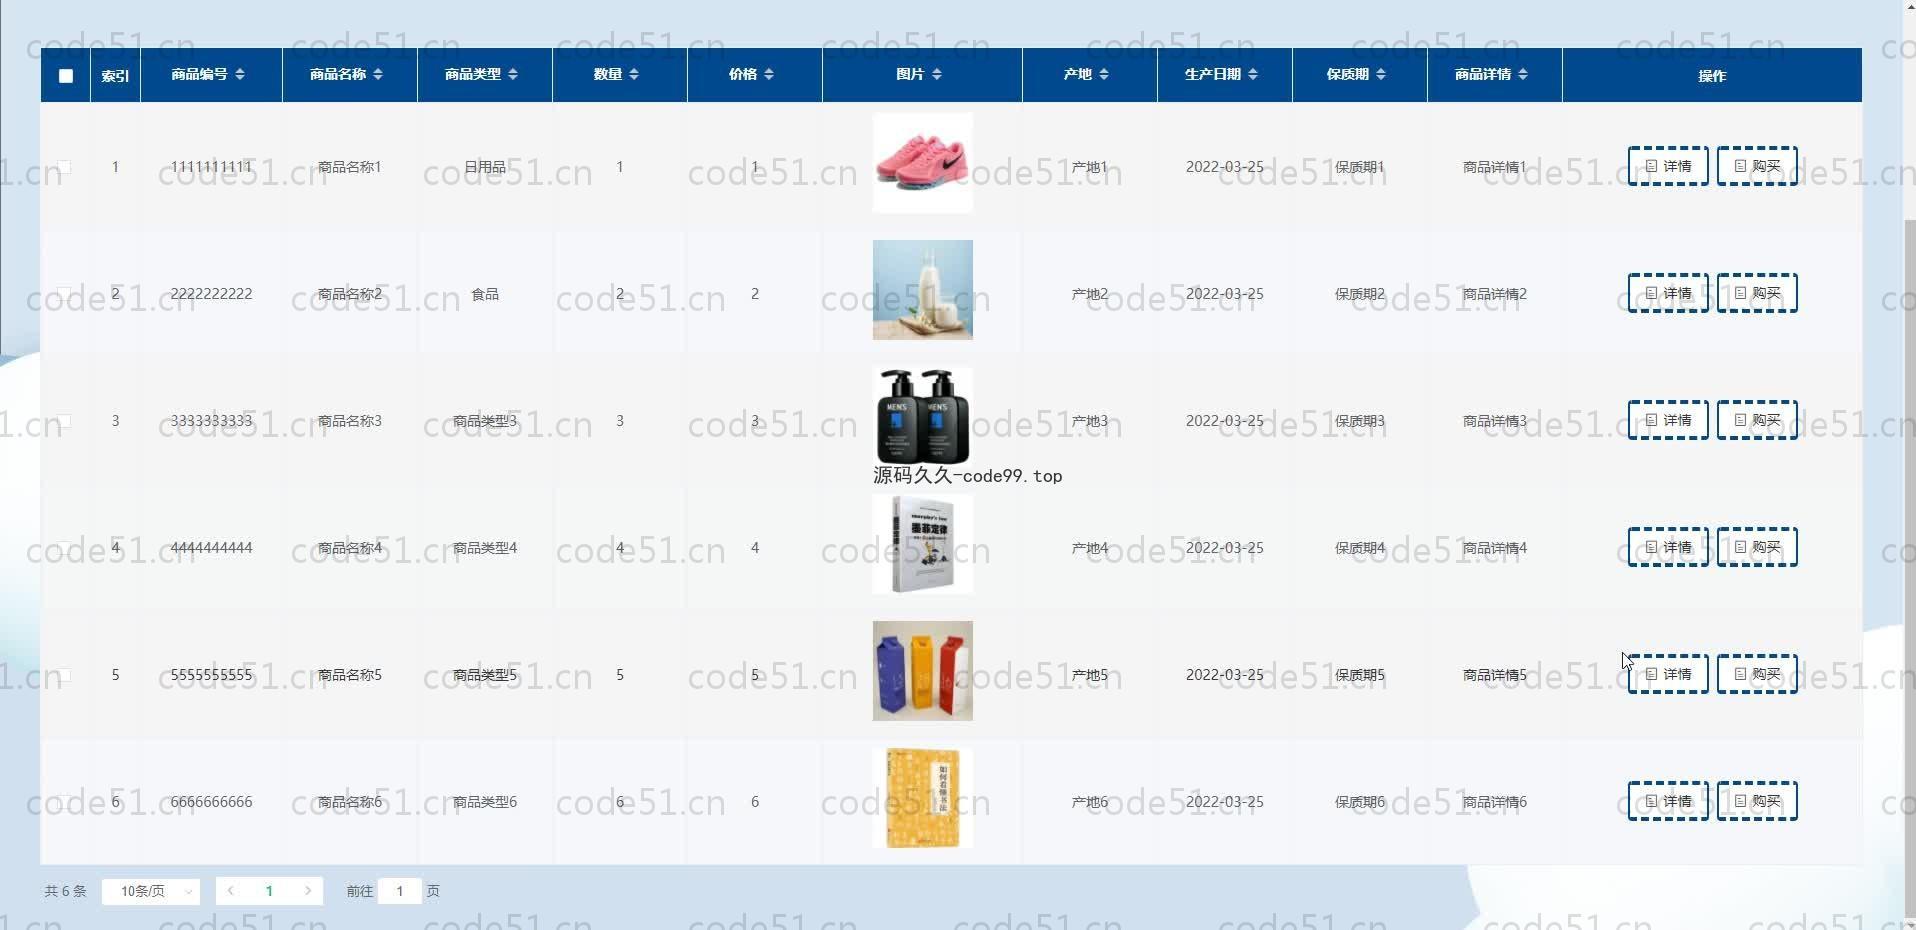Click the 商品类型6 cell
The image size is (1916, 930).
click(x=485, y=802)
